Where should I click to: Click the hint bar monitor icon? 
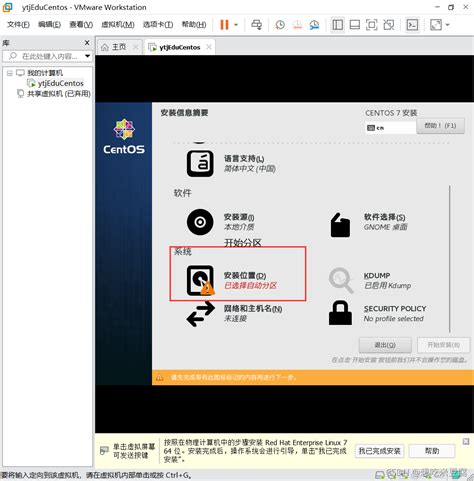coord(104,451)
